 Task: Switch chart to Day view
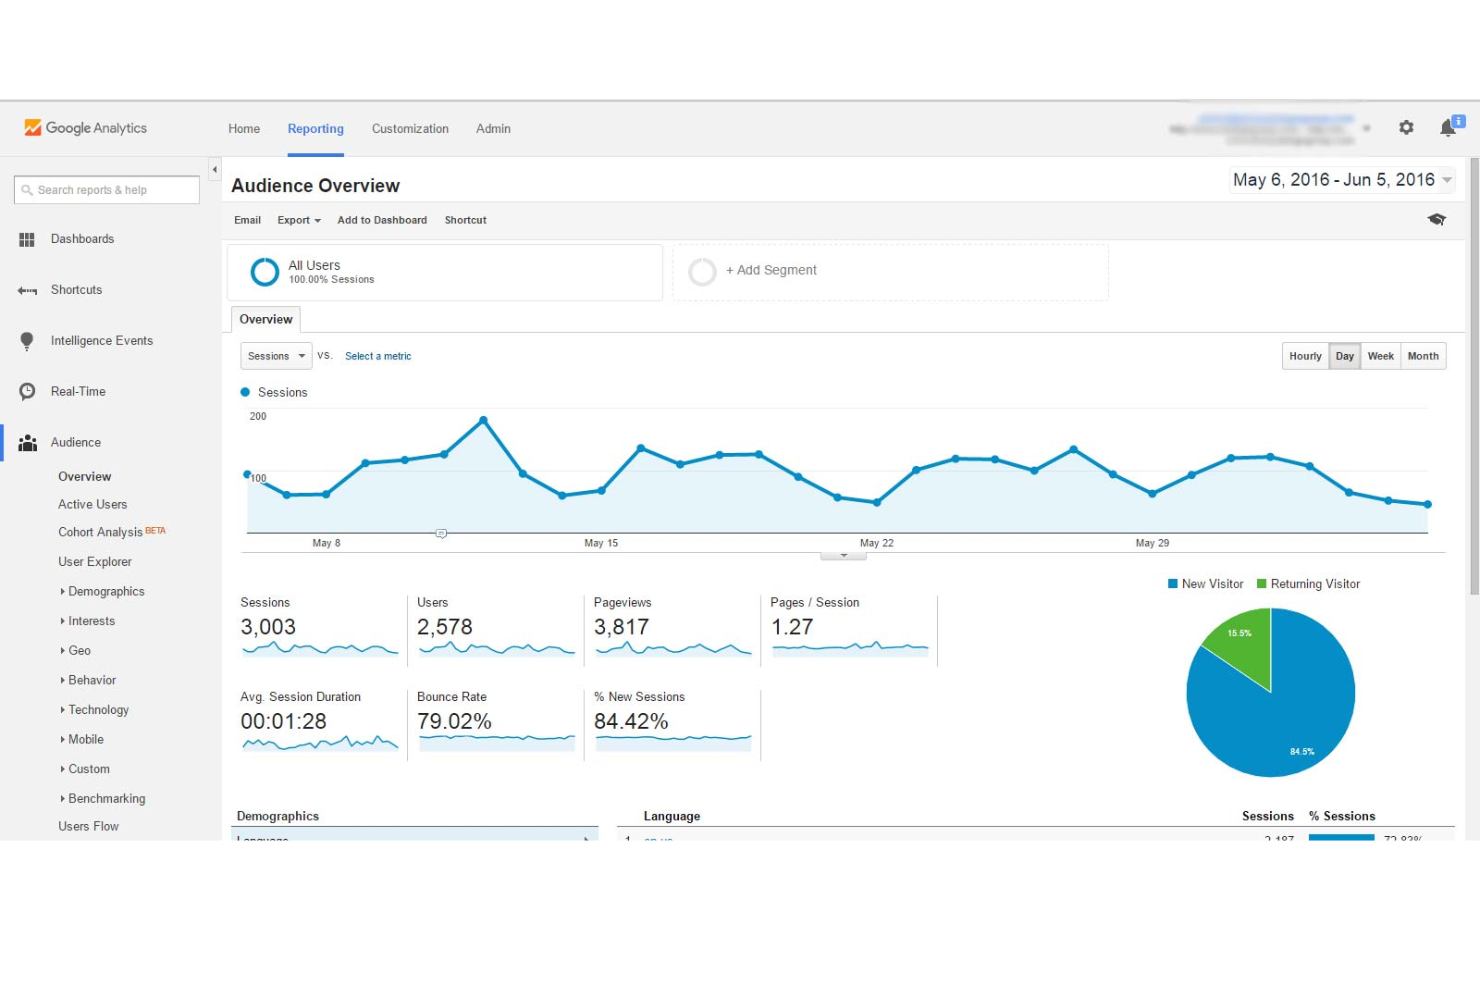pyautogui.click(x=1345, y=356)
